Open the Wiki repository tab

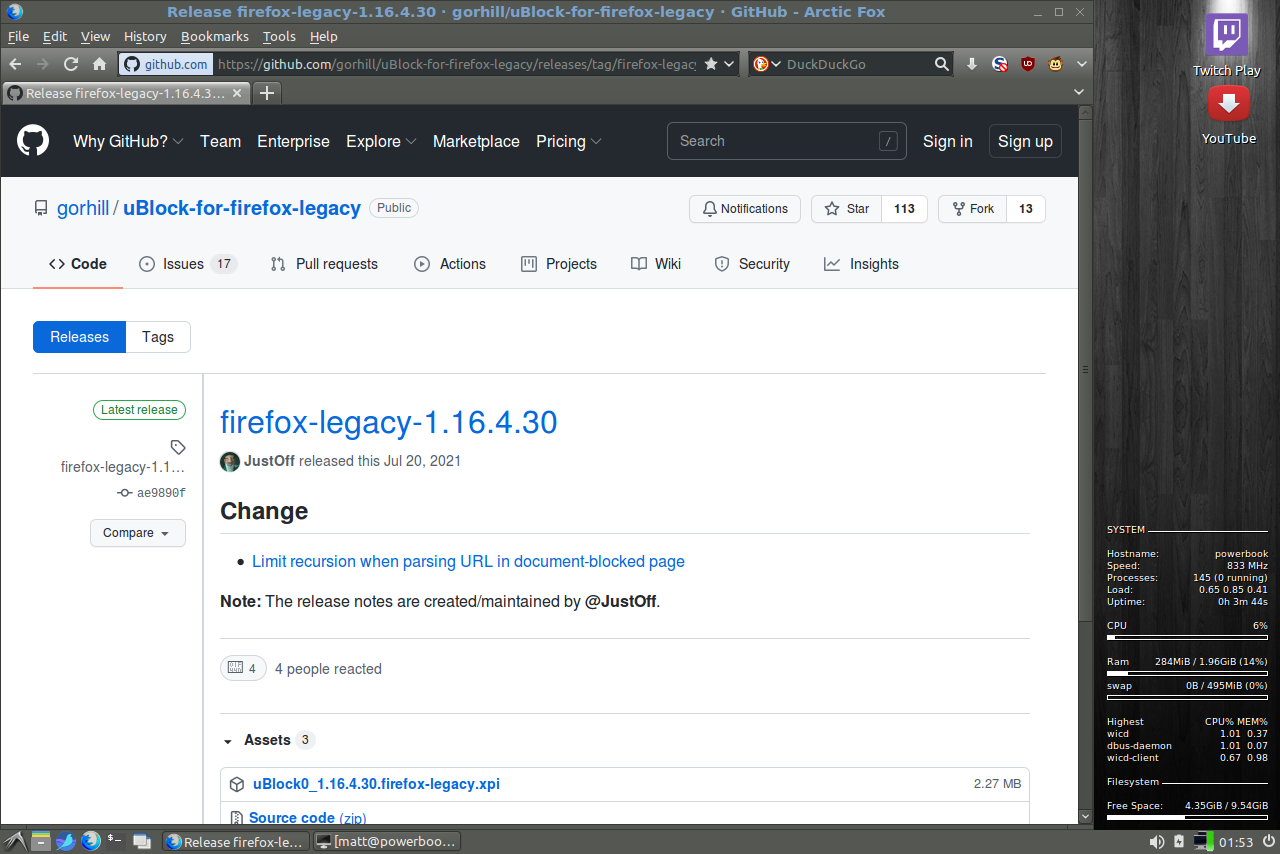pyautogui.click(x=656, y=264)
